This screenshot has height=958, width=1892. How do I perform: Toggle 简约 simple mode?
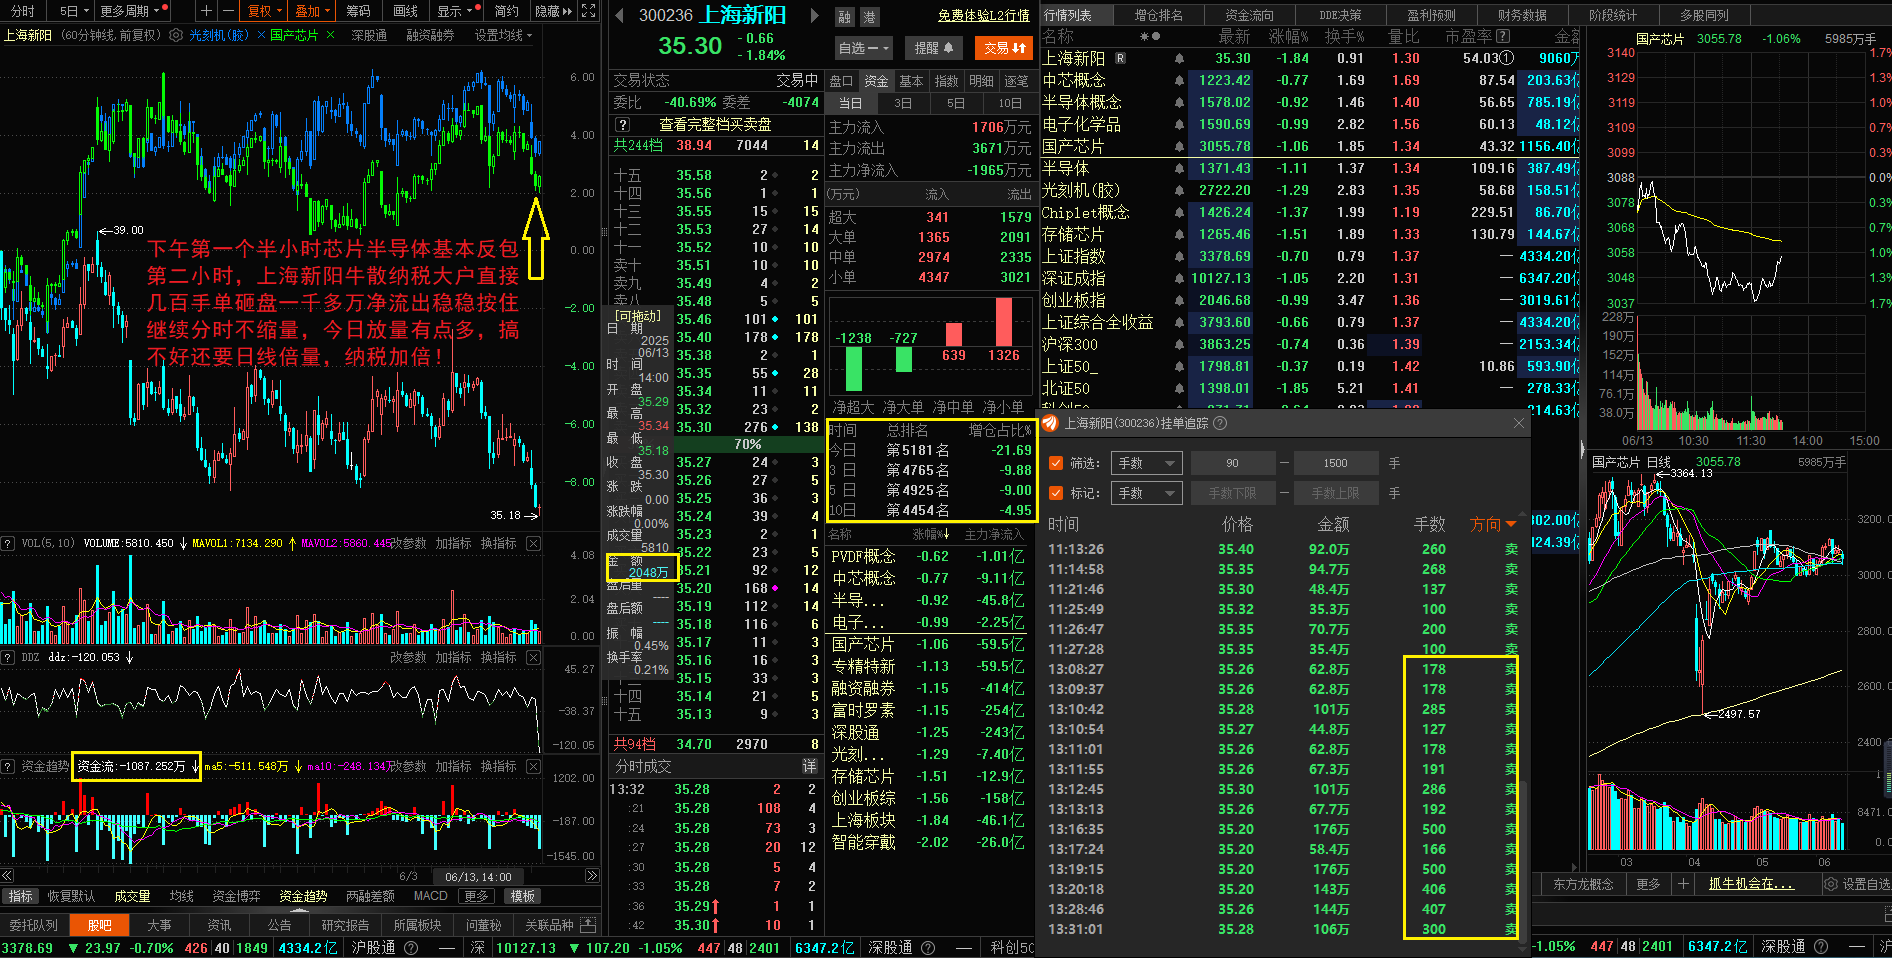[x=506, y=11]
